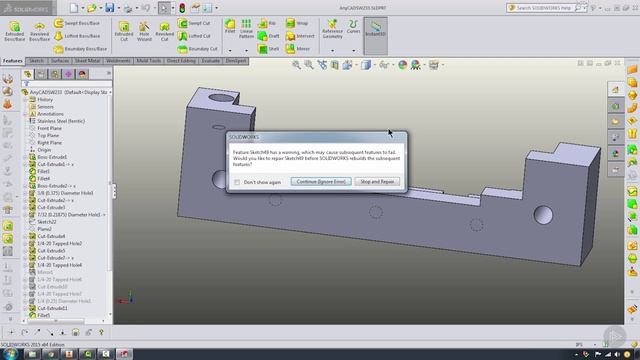Open the PropertyManager tab
640x360 pixels.
pyautogui.click(x=41, y=74)
